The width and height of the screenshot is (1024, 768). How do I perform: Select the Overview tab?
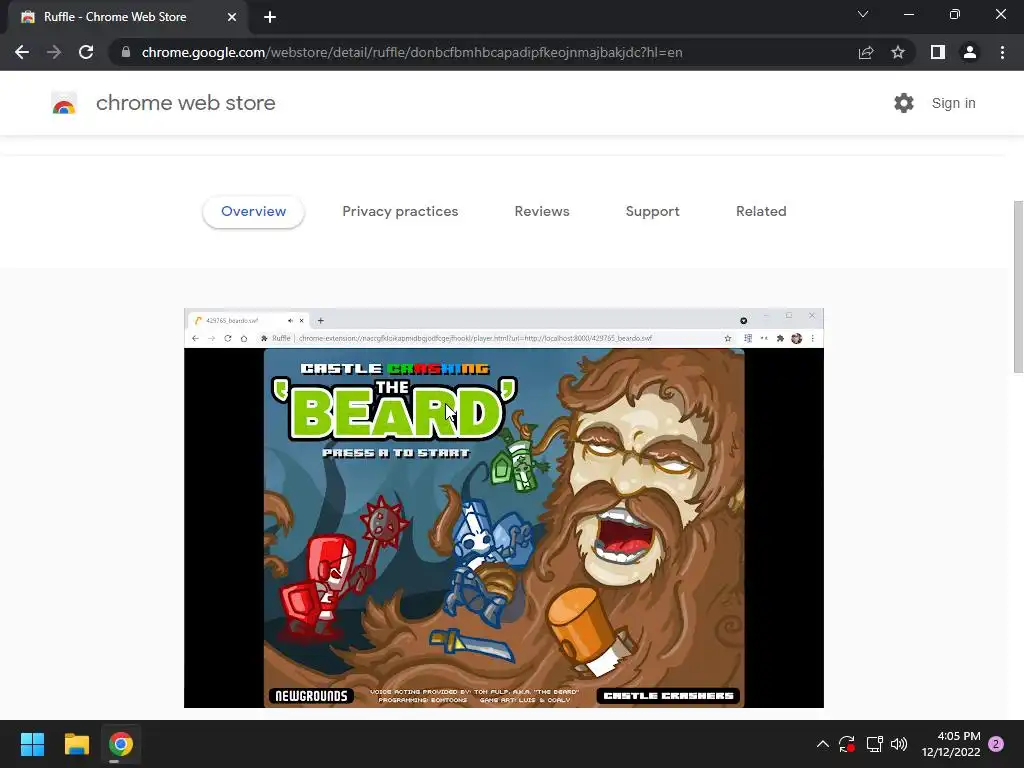(253, 212)
